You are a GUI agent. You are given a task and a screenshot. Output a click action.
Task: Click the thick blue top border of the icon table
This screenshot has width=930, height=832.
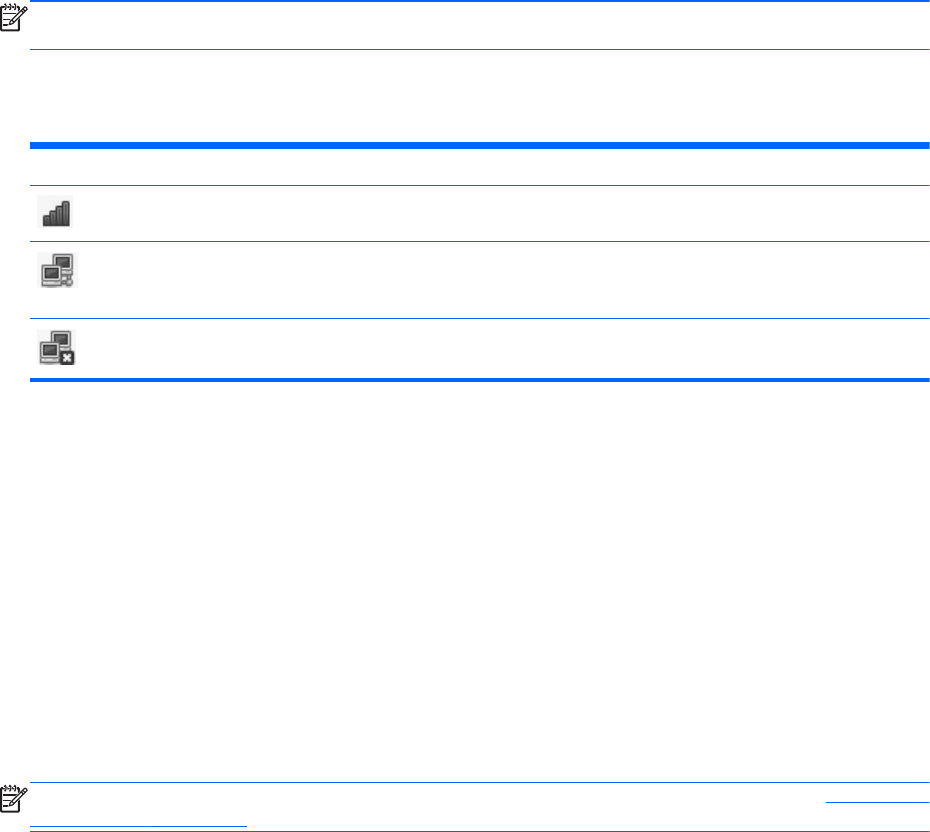tap(480, 146)
